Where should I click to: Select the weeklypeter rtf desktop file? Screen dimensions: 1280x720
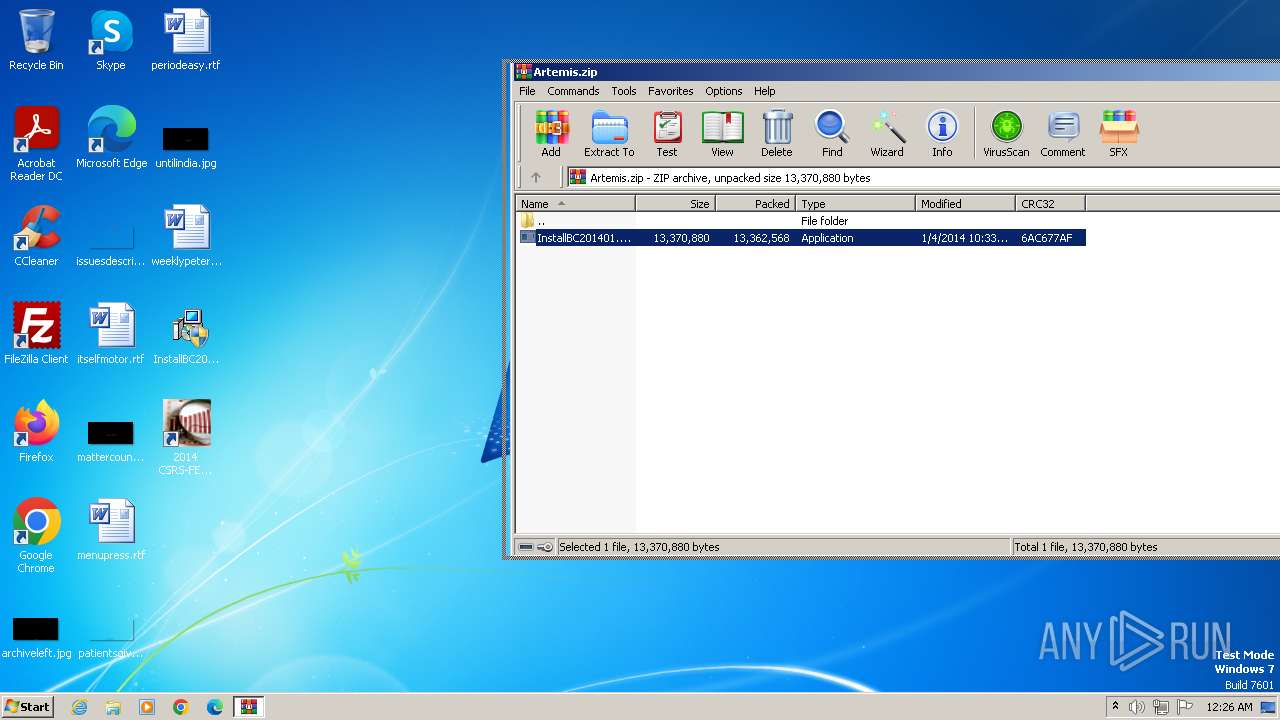tap(186, 236)
